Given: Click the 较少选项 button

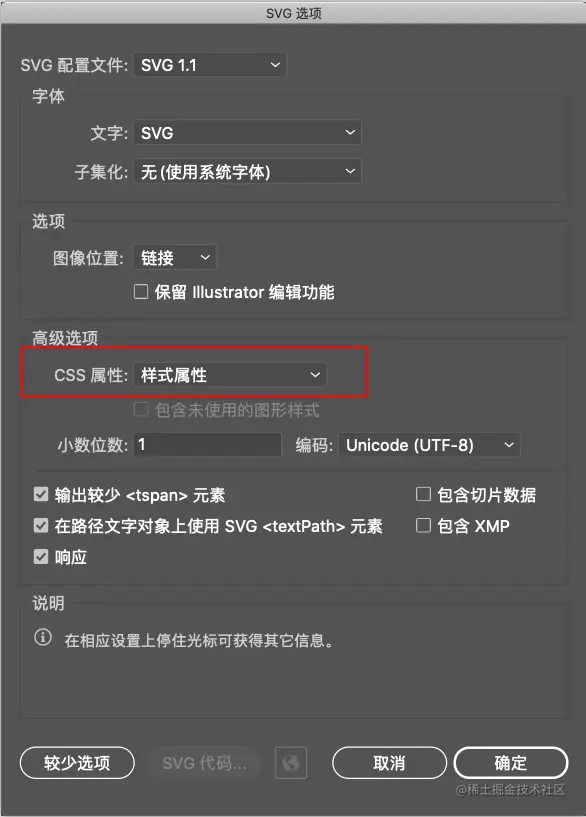Looking at the screenshot, I should pos(77,763).
